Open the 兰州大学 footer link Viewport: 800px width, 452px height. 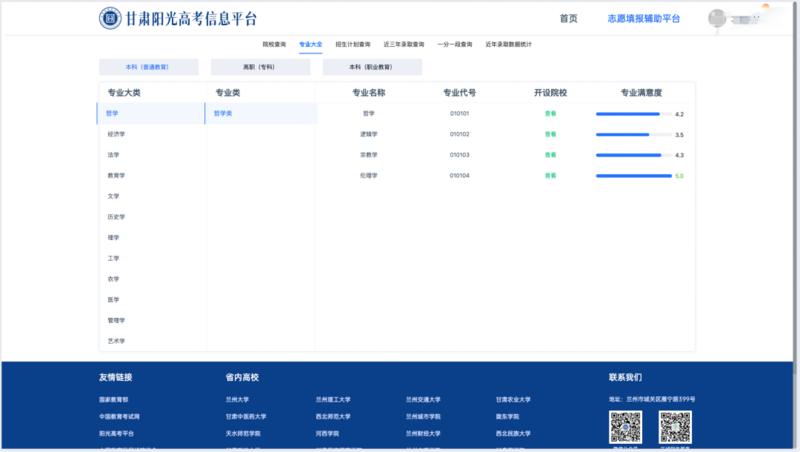pos(237,399)
